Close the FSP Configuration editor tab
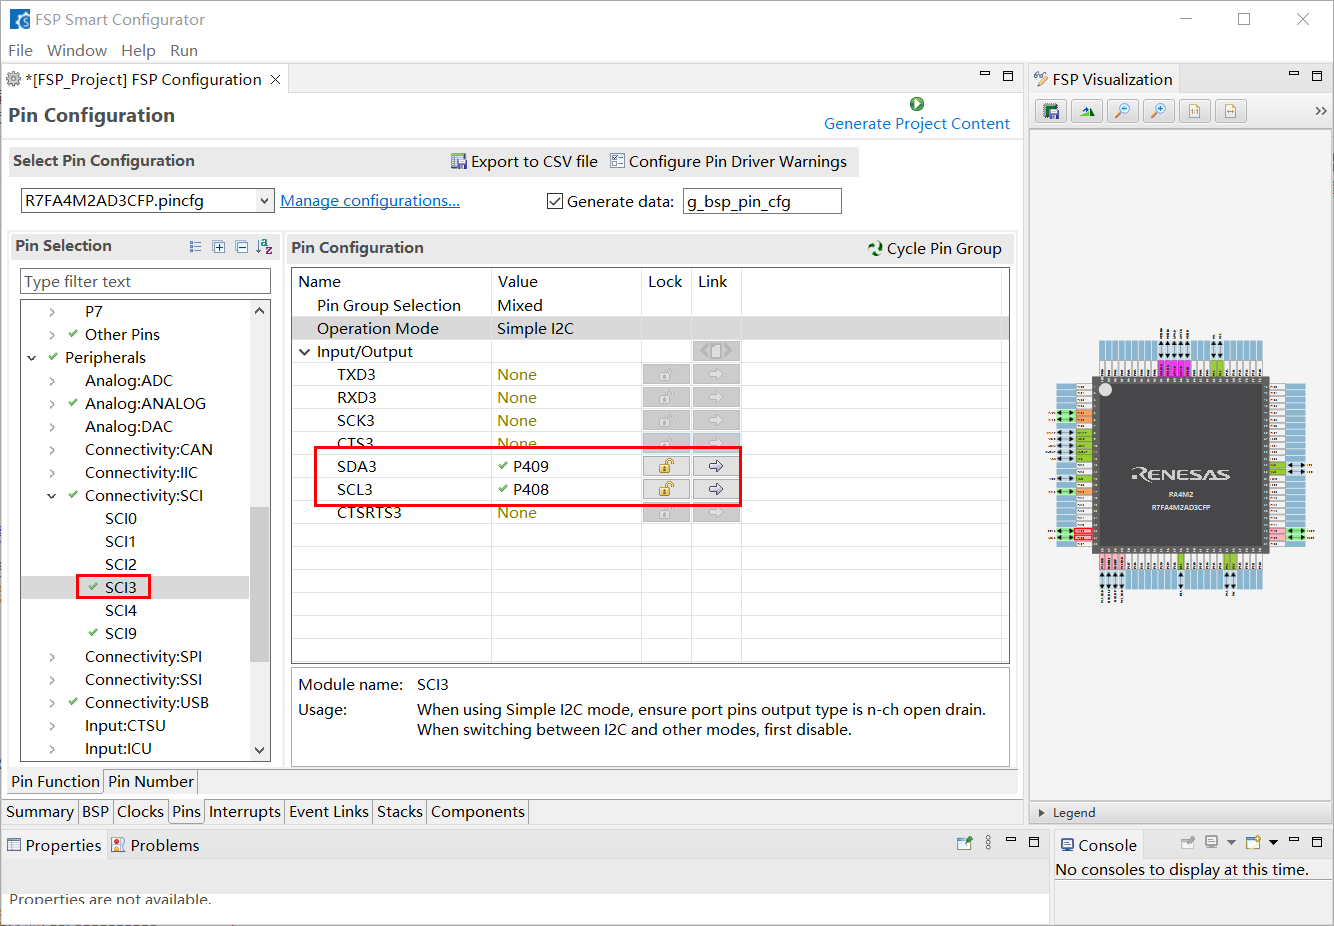Image resolution: width=1334 pixels, height=926 pixels. coord(275,80)
